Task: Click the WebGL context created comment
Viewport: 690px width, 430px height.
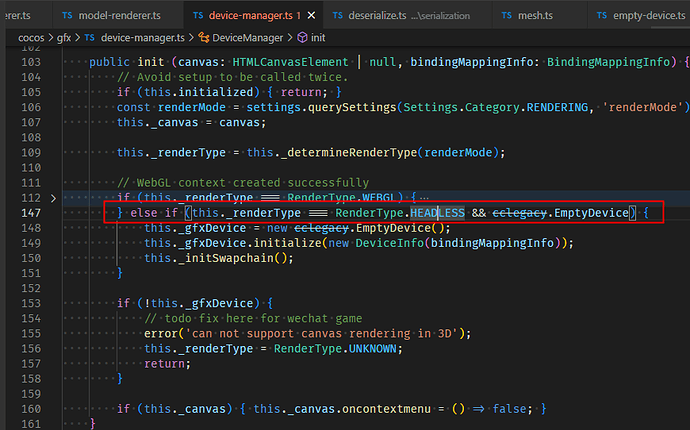Action: click(x=243, y=183)
